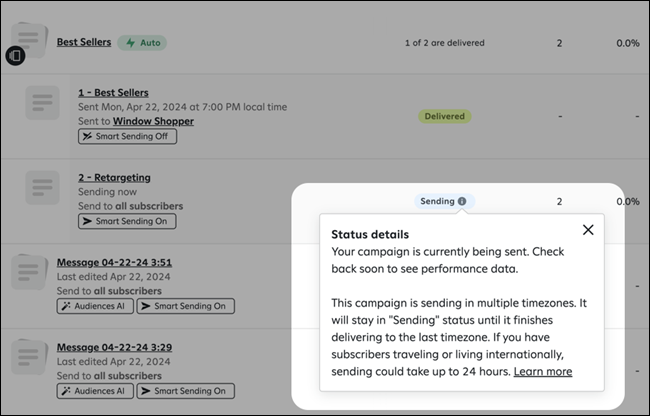Open the Window Shopper segment link
The width and height of the screenshot is (650, 416).
[x=153, y=121]
